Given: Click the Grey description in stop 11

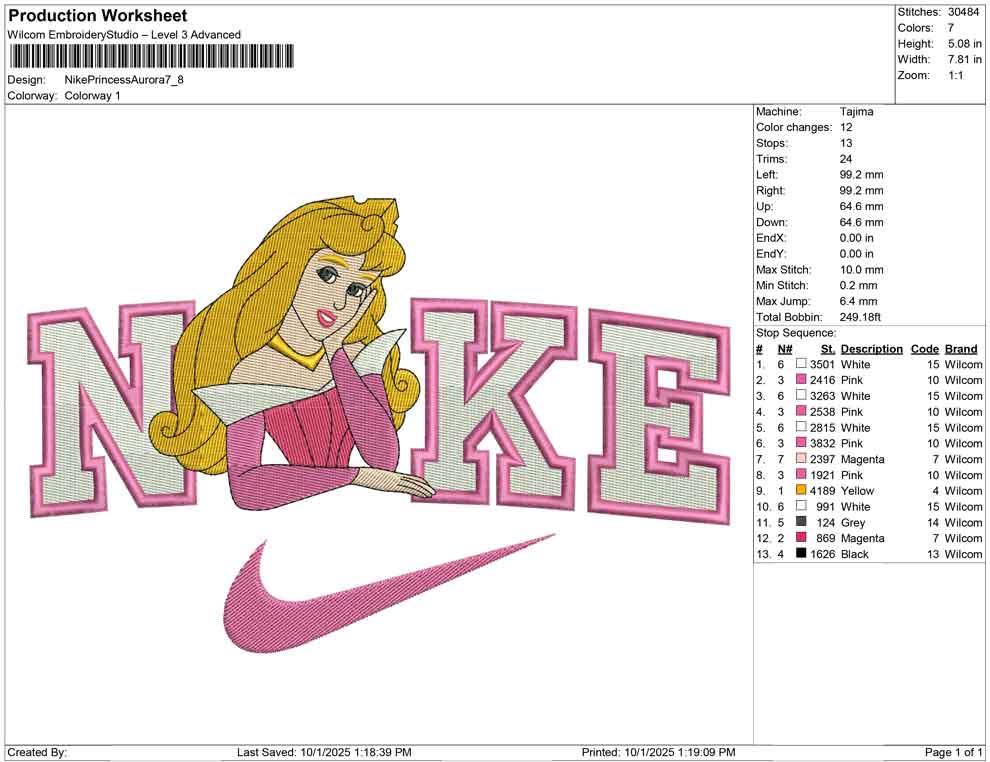Looking at the screenshot, I should pyautogui.click(x=852, y=522).
